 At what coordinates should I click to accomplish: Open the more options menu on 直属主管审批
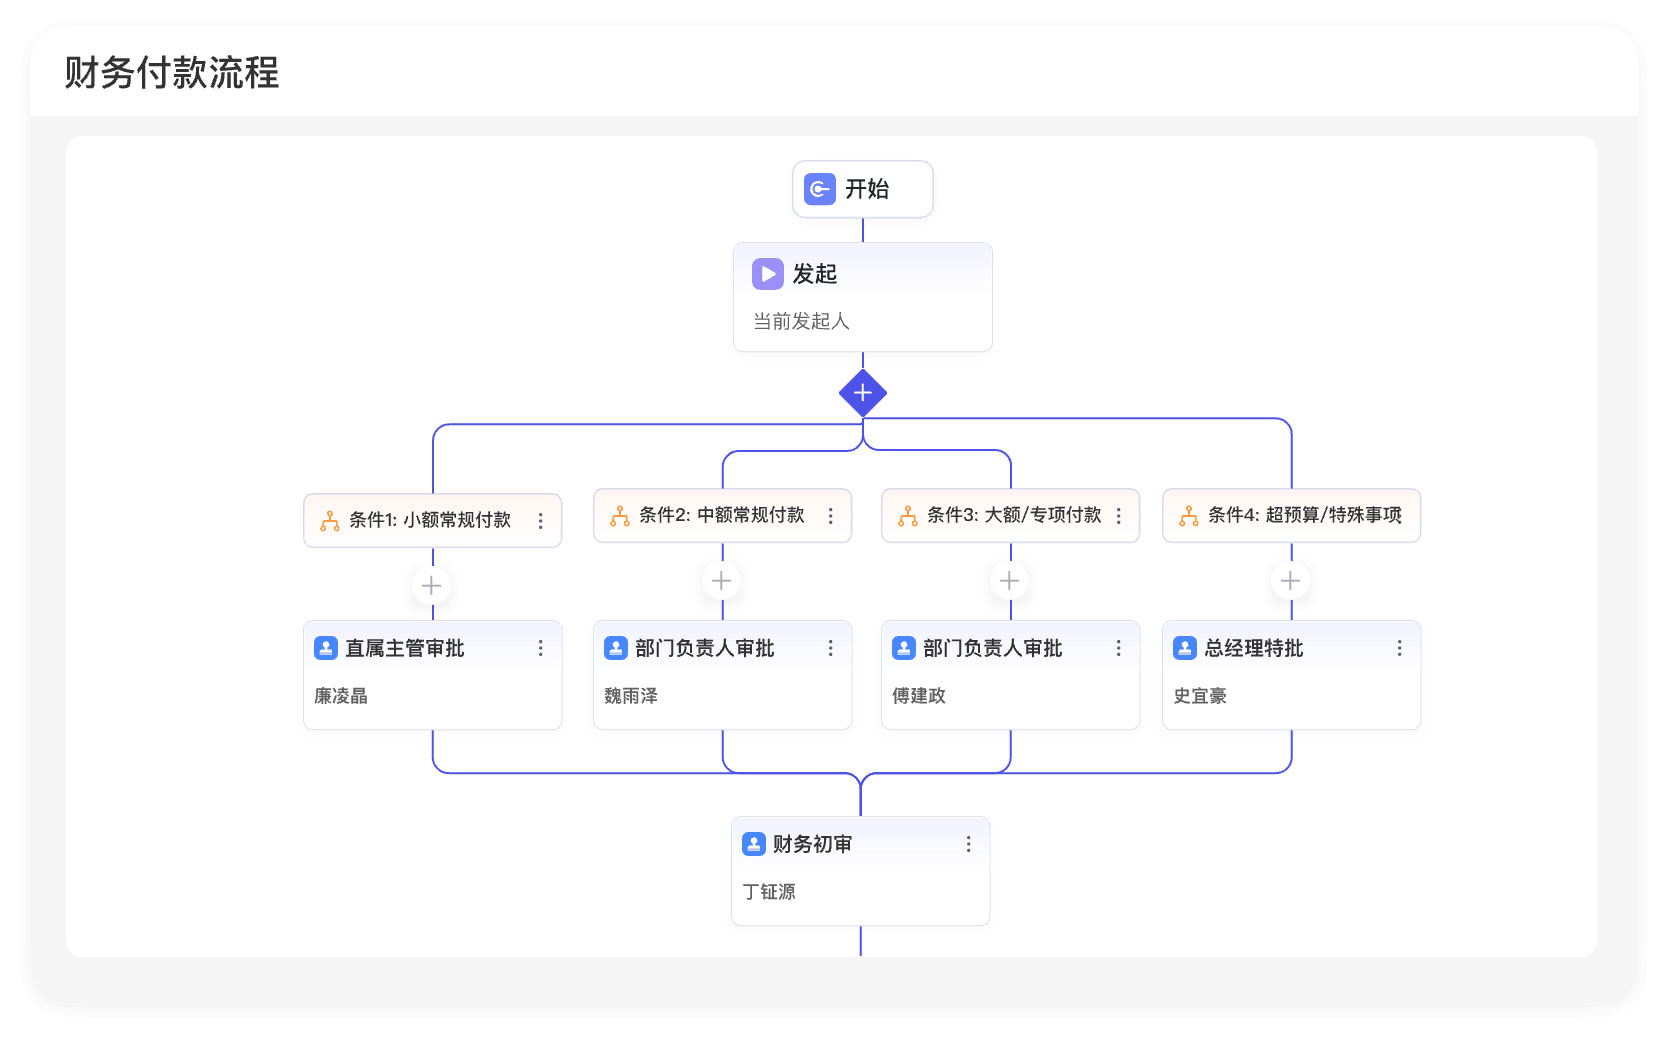[x=541, y=649]
